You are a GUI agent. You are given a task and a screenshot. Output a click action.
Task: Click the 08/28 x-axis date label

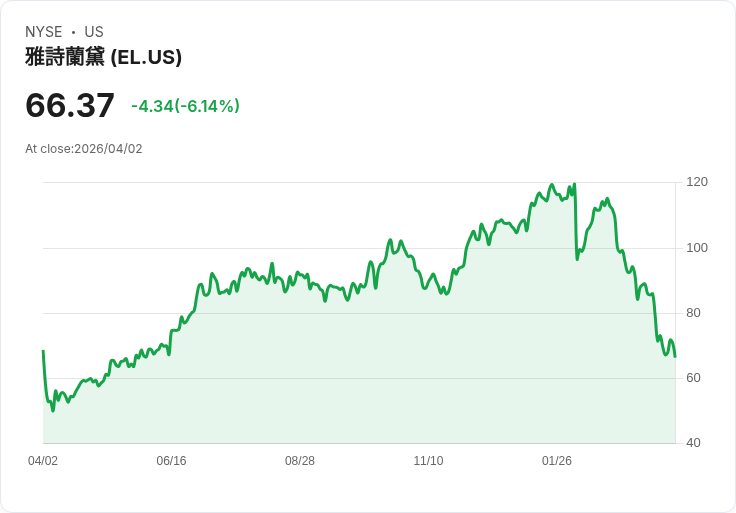coord(300,460)
